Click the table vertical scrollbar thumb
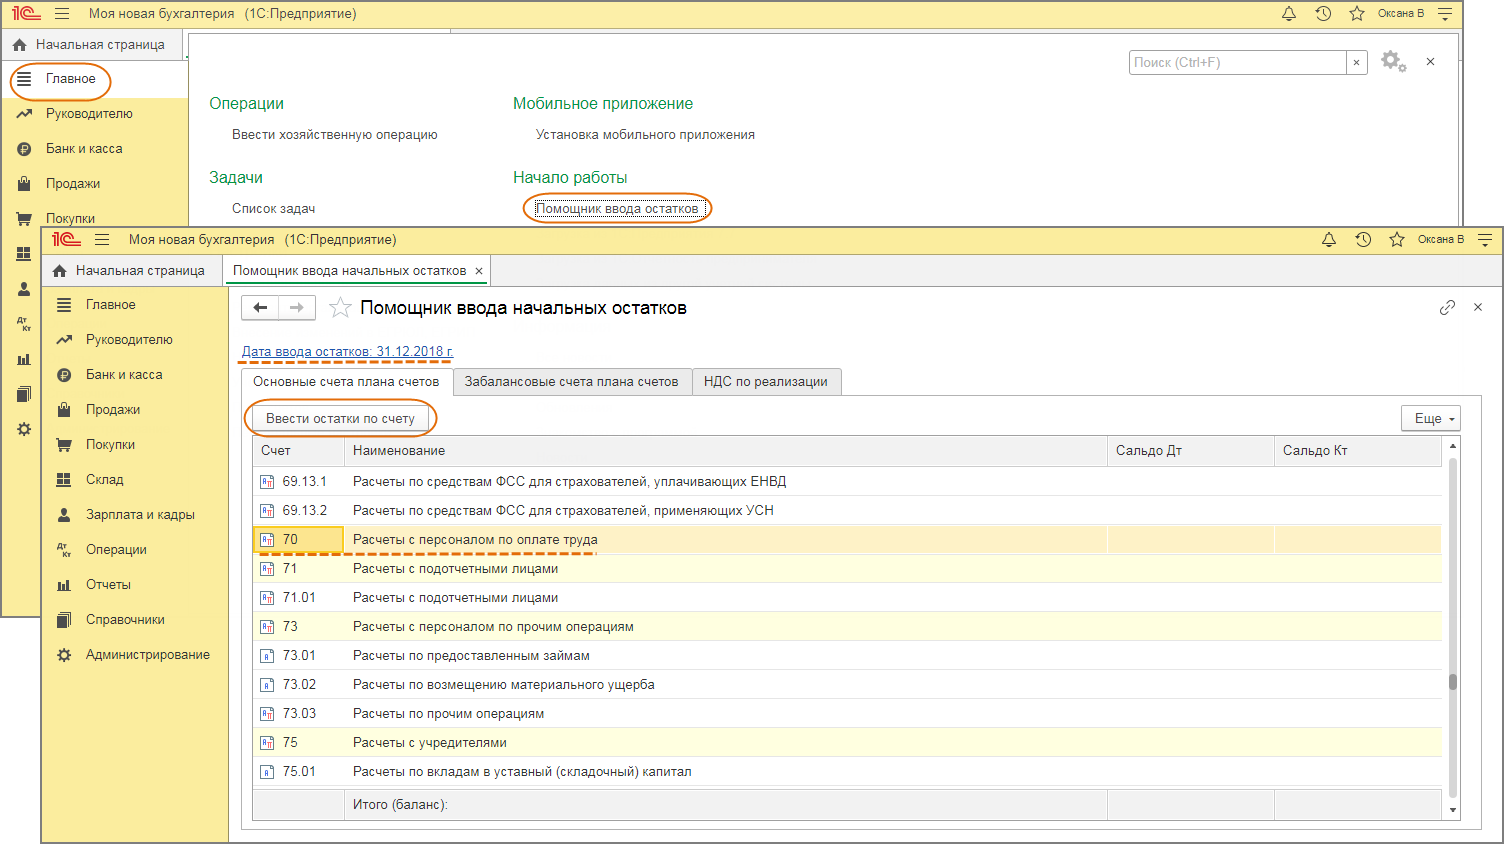This screenshot has height=846, width=1506. (1453, 682)
